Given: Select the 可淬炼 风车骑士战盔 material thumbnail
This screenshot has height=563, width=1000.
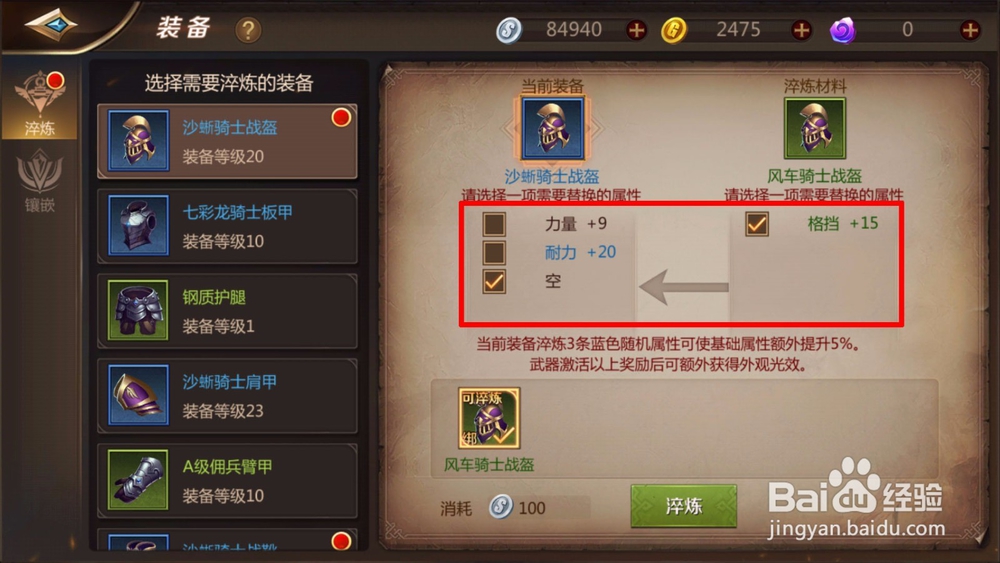Looking at the screenshot, I should point(489,418).
